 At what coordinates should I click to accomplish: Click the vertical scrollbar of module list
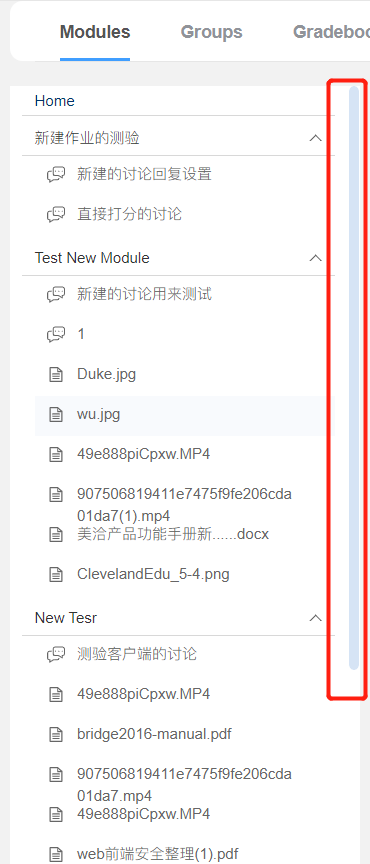pyautogui.click(x=354, y=377)
